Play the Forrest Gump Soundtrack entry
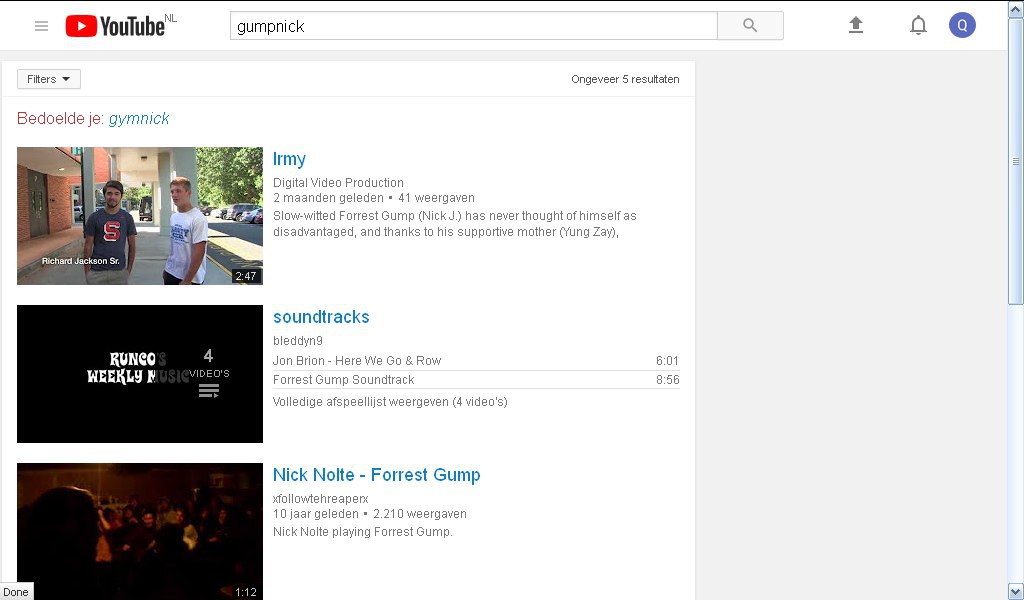This screenshot has height=600, width=1024. 344,380
